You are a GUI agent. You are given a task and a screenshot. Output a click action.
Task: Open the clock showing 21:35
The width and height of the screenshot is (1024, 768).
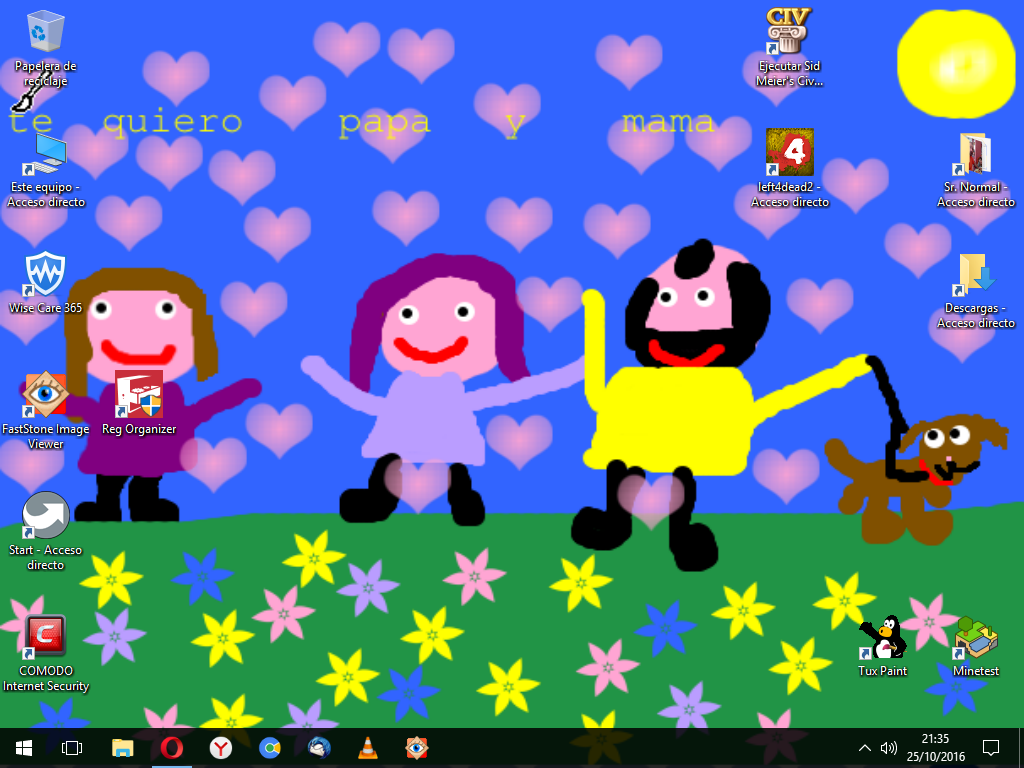(935, 748)
